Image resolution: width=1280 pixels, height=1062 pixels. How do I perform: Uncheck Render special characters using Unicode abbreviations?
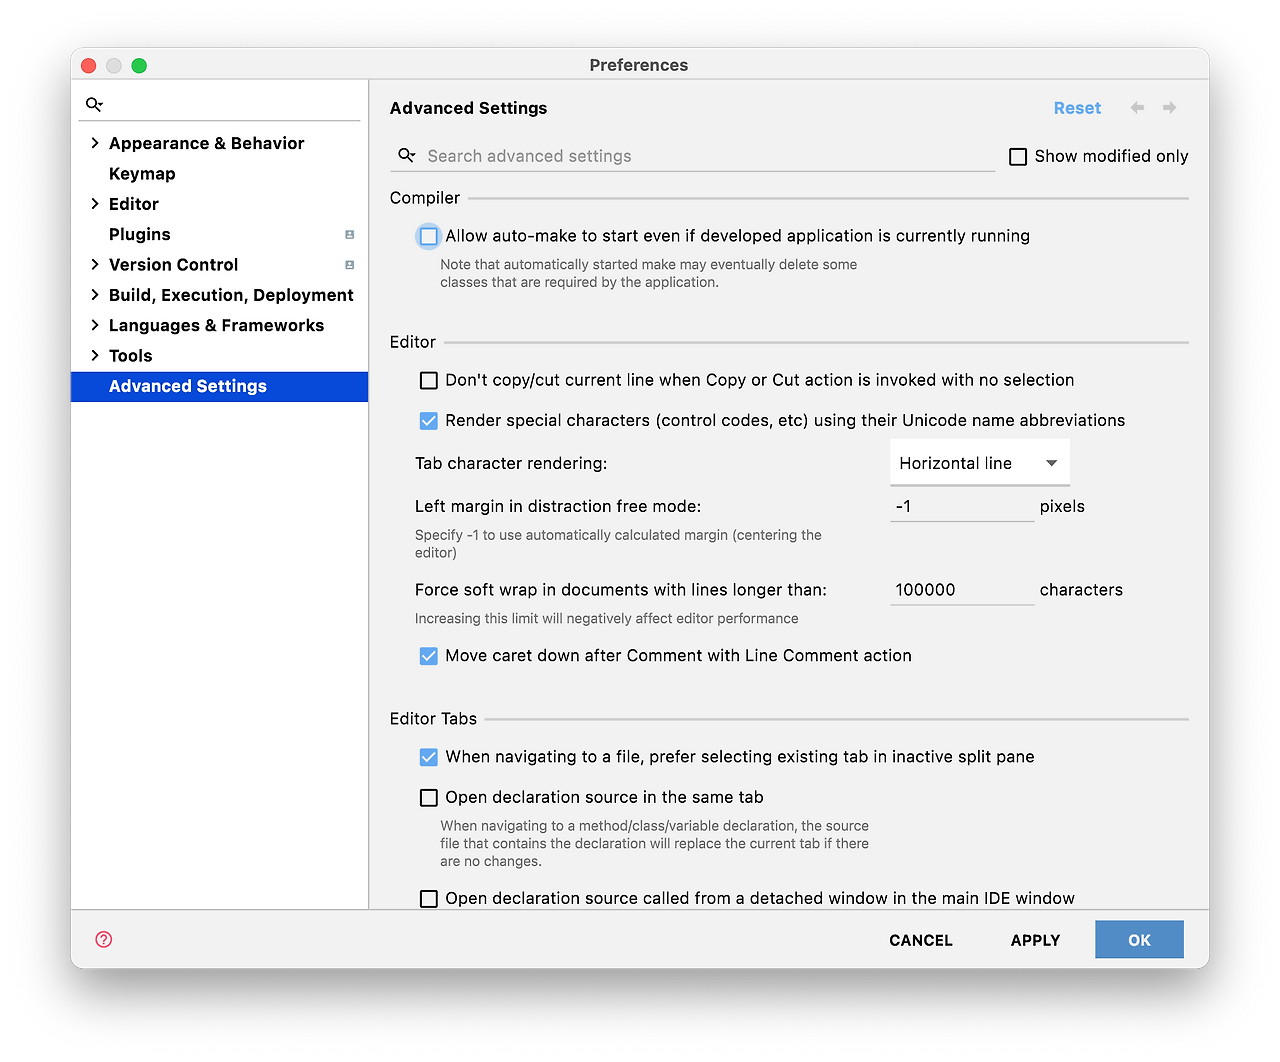[428, 420]
